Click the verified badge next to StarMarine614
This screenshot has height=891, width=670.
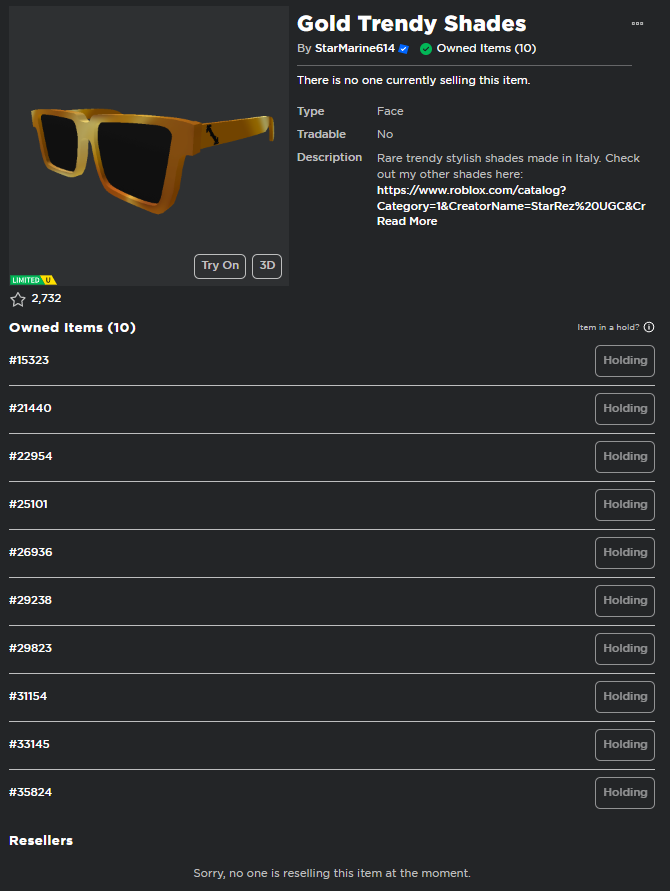coord(403,49)
